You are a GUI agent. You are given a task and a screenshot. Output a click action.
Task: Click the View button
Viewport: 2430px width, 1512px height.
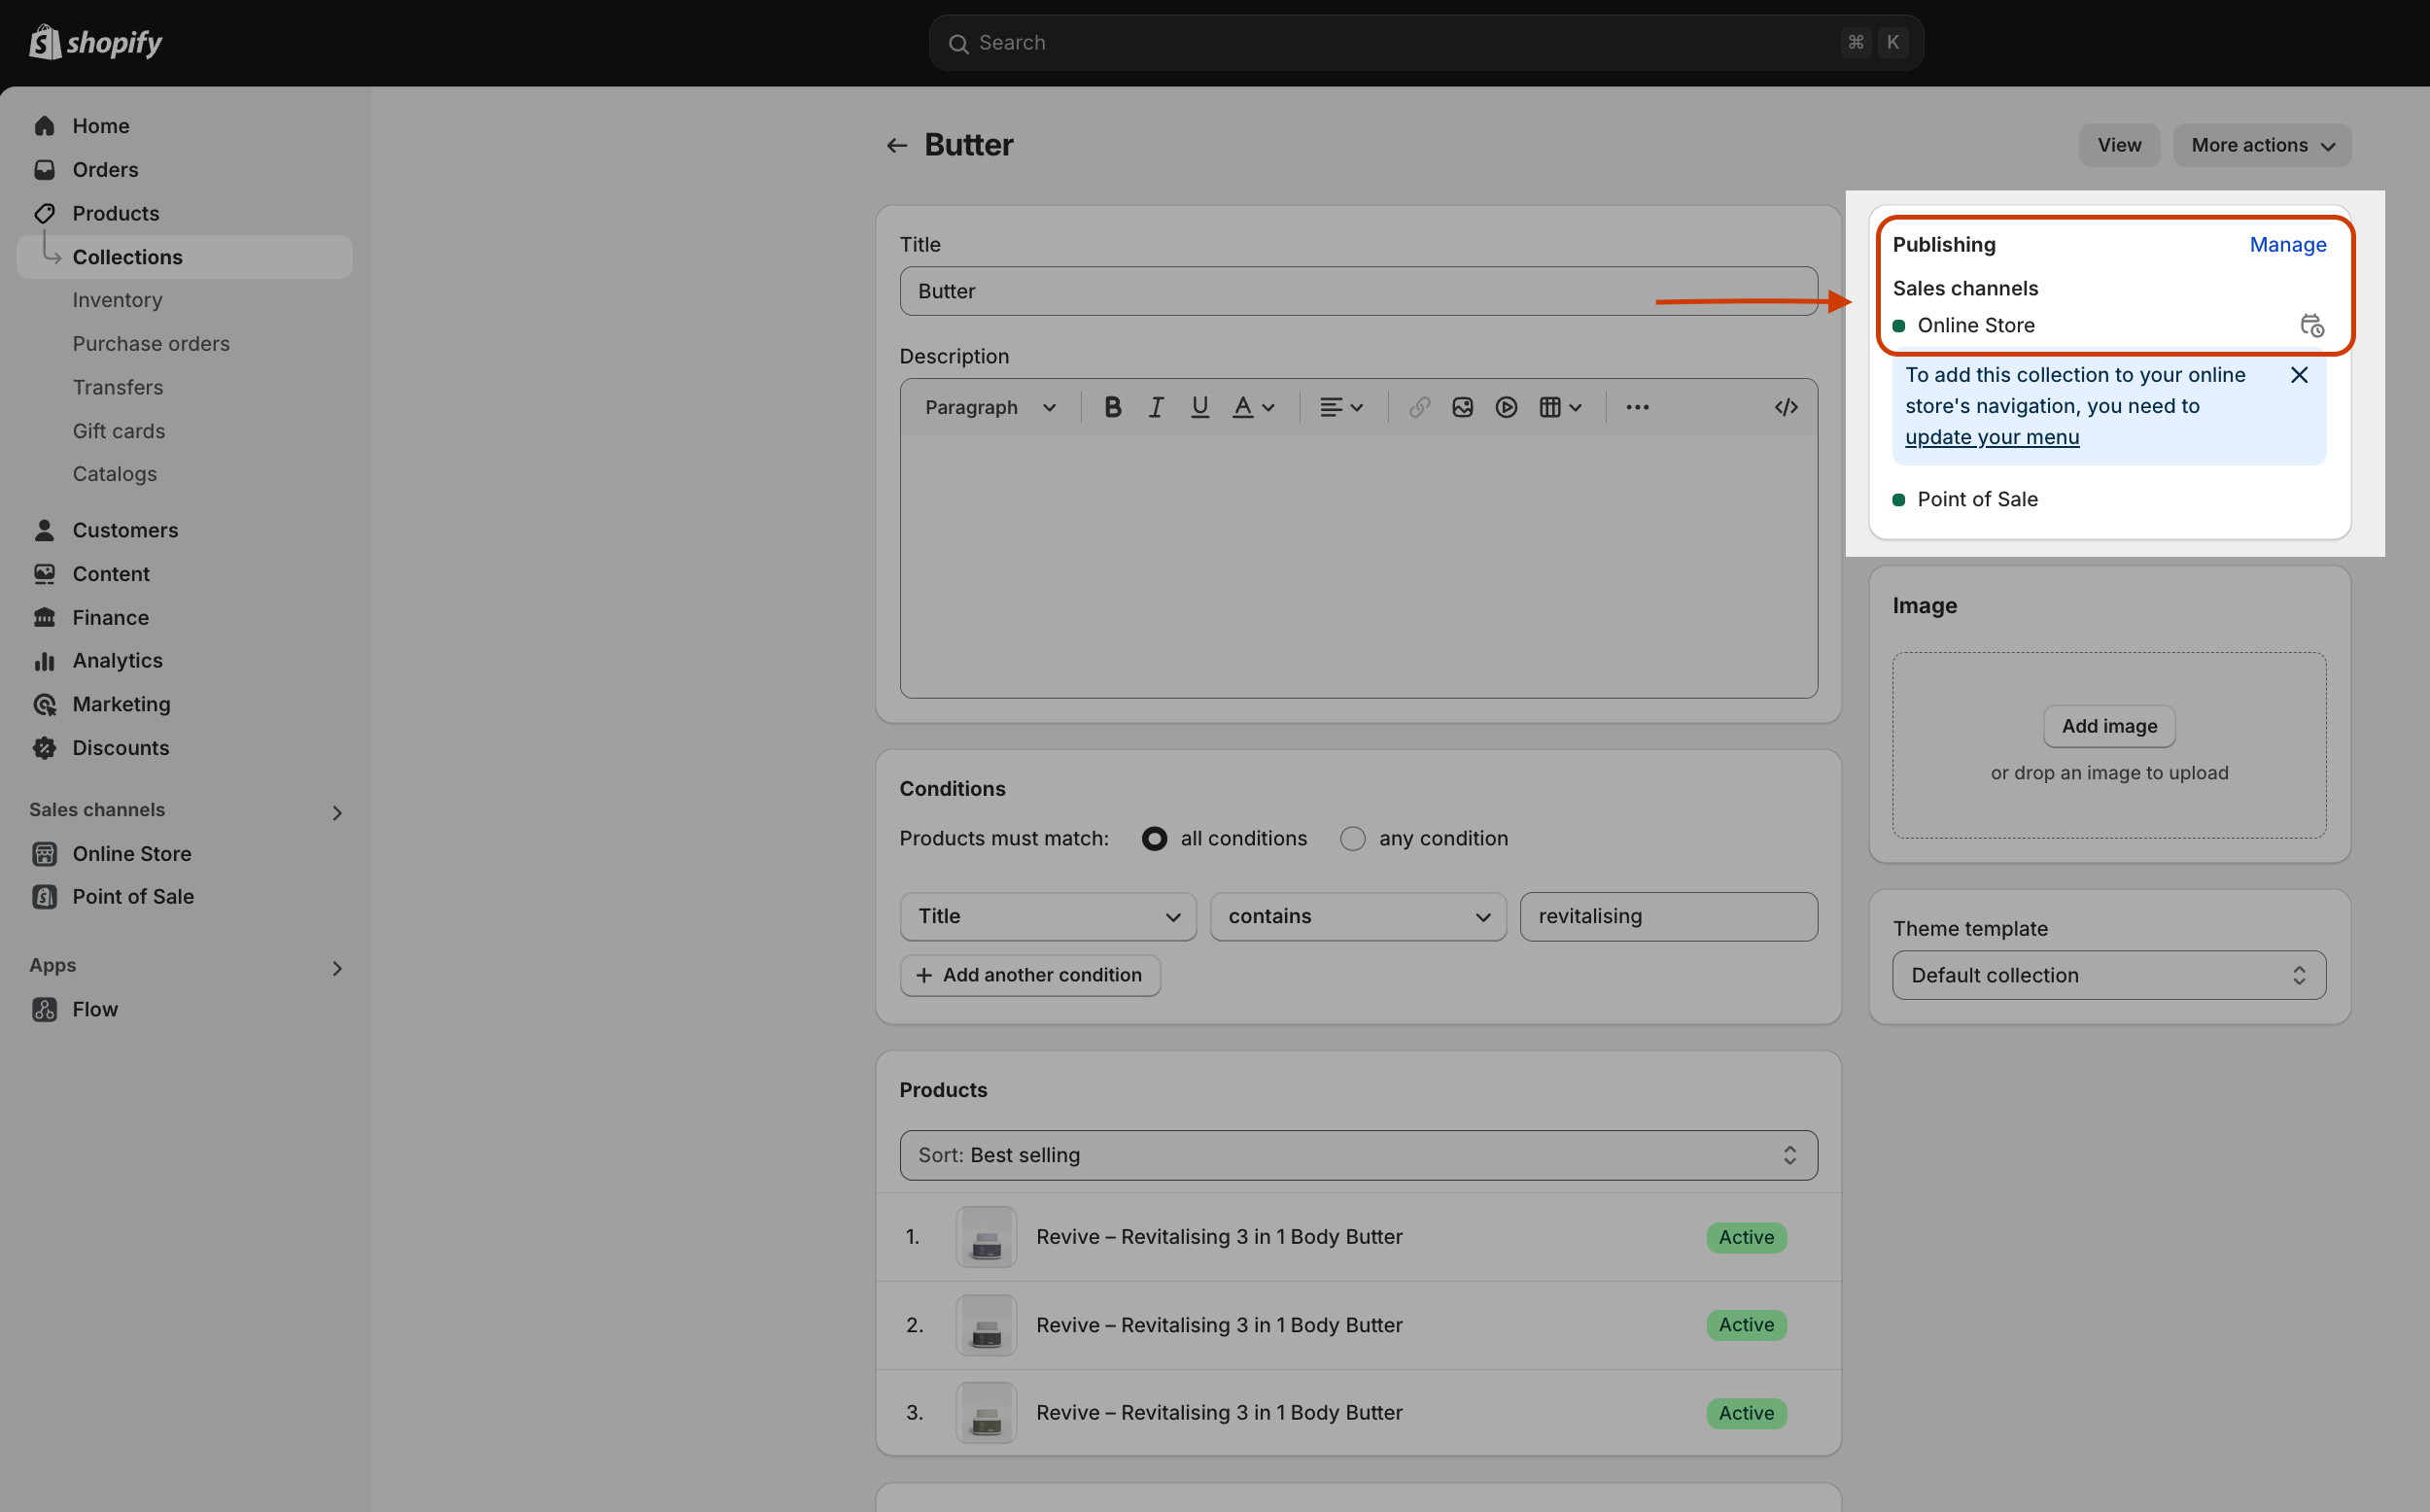(x=2119, y=146)
